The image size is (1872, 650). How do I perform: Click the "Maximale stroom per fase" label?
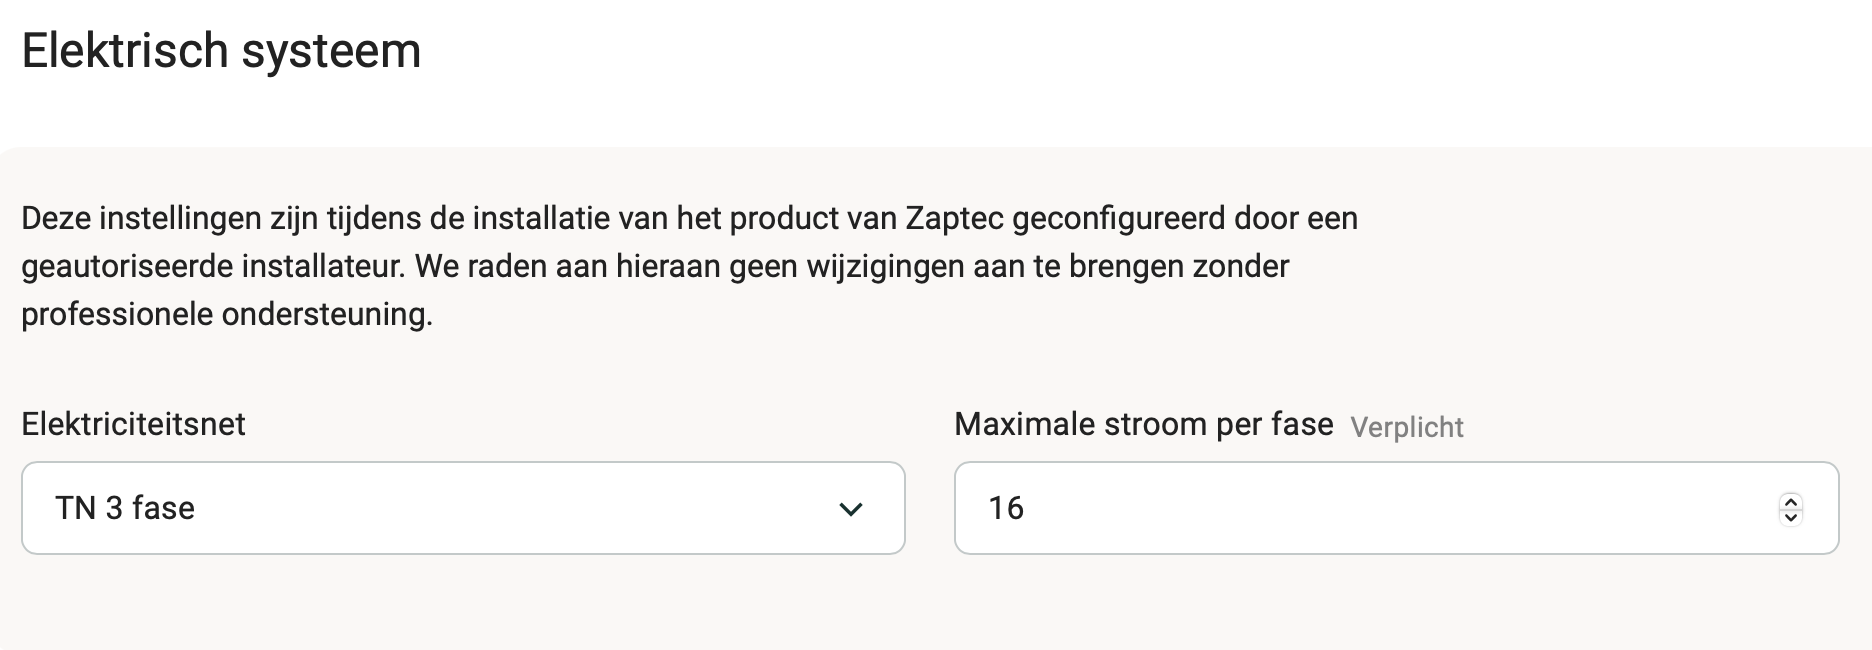(1143, 424)
